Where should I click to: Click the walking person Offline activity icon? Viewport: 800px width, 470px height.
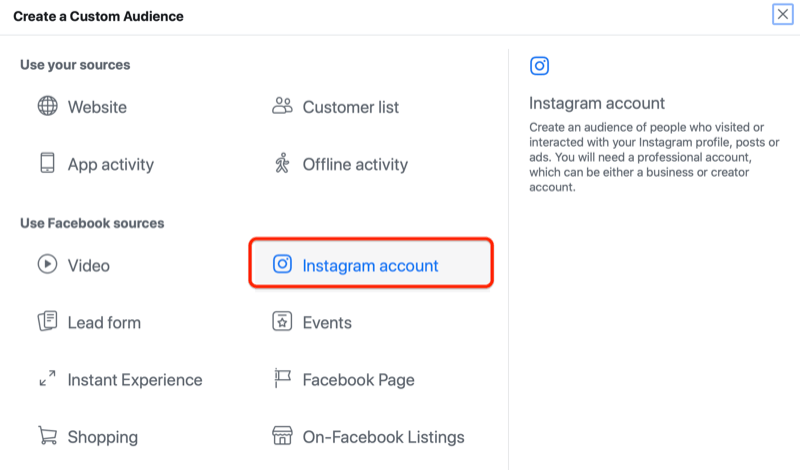point(282,164)
